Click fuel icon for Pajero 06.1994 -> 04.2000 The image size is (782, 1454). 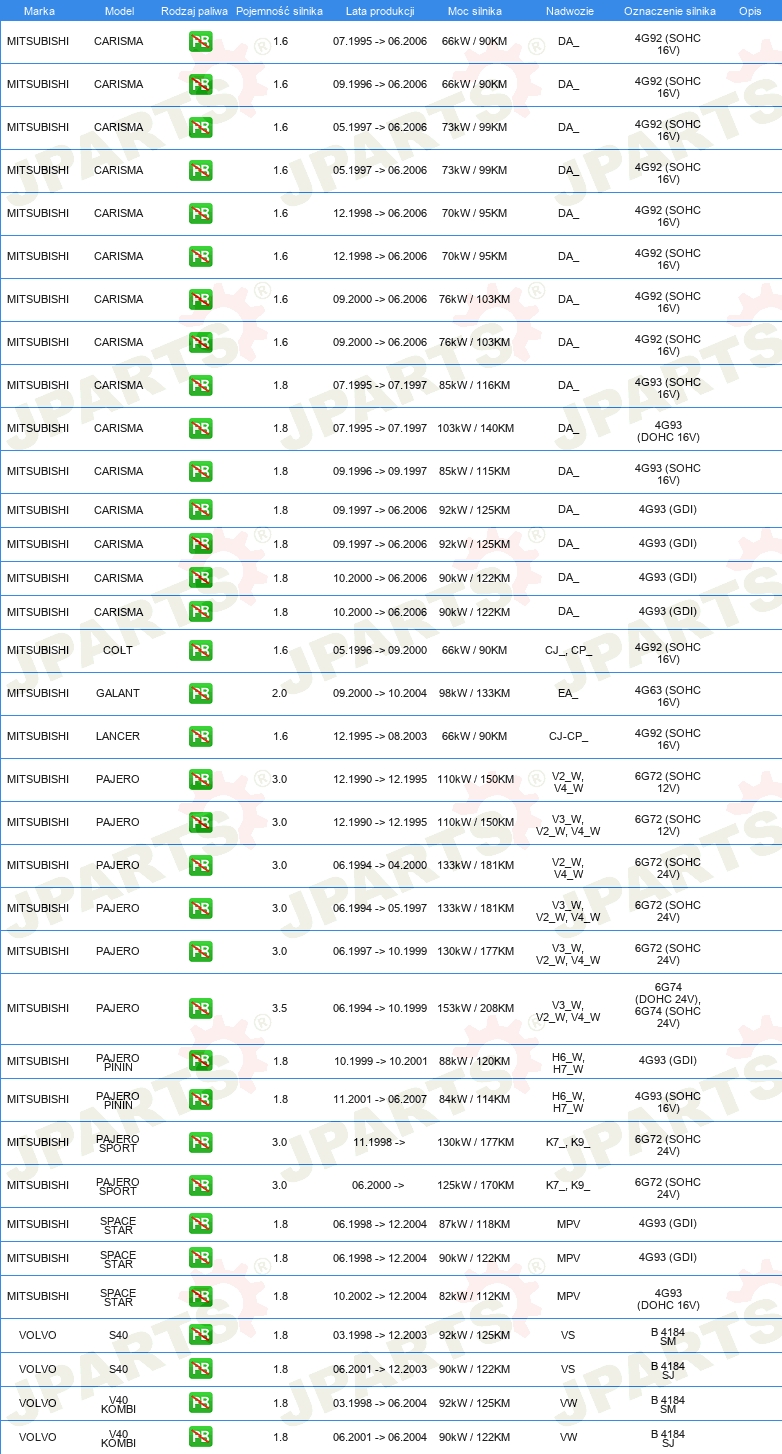(200, 865)
